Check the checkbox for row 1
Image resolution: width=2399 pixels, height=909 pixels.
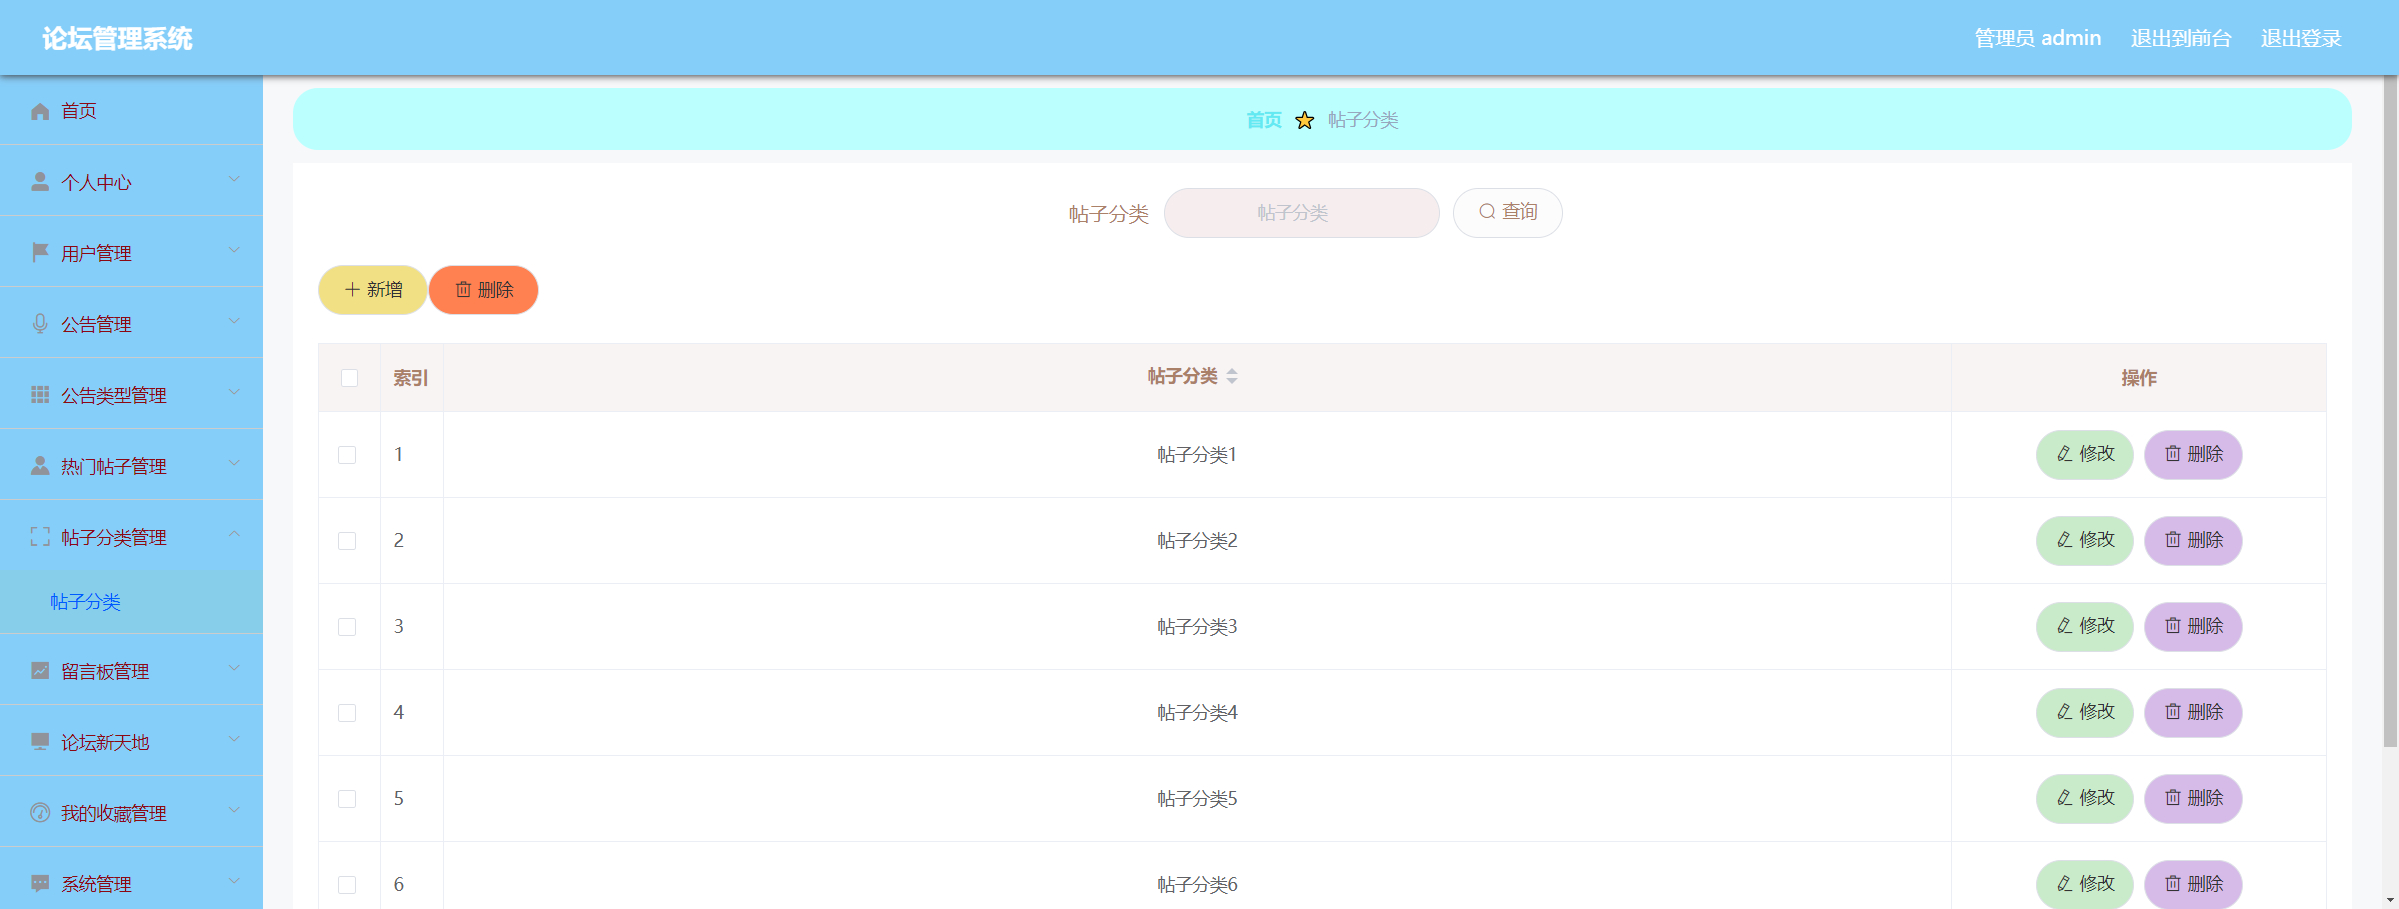pos(347,455)
